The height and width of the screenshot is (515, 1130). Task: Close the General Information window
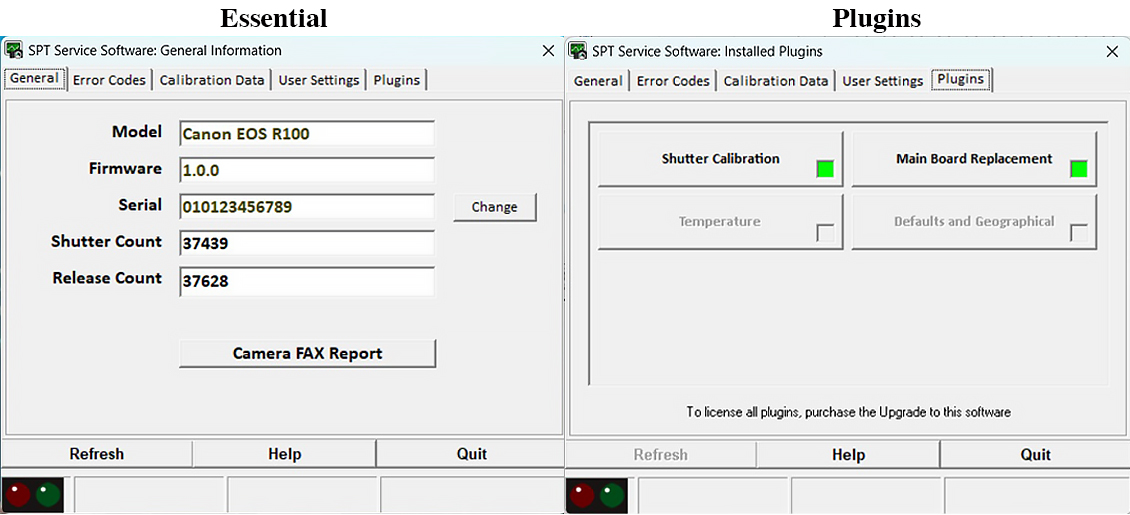[548, 50]
